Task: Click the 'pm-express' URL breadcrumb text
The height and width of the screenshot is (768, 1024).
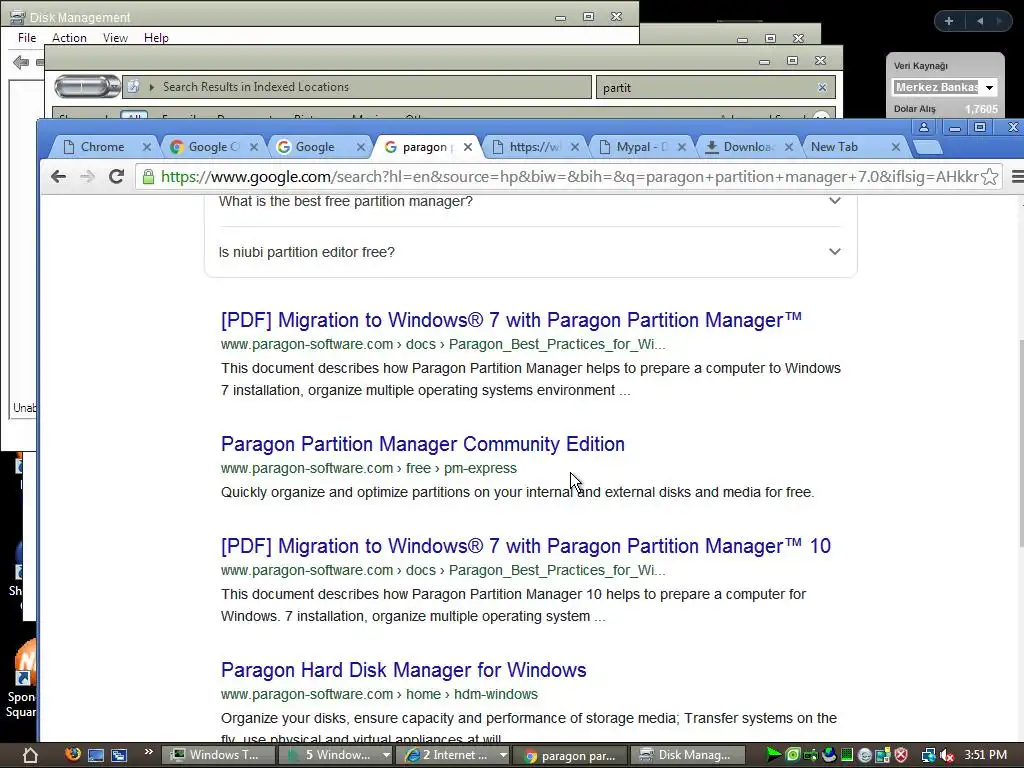Action: click(480, 468)
